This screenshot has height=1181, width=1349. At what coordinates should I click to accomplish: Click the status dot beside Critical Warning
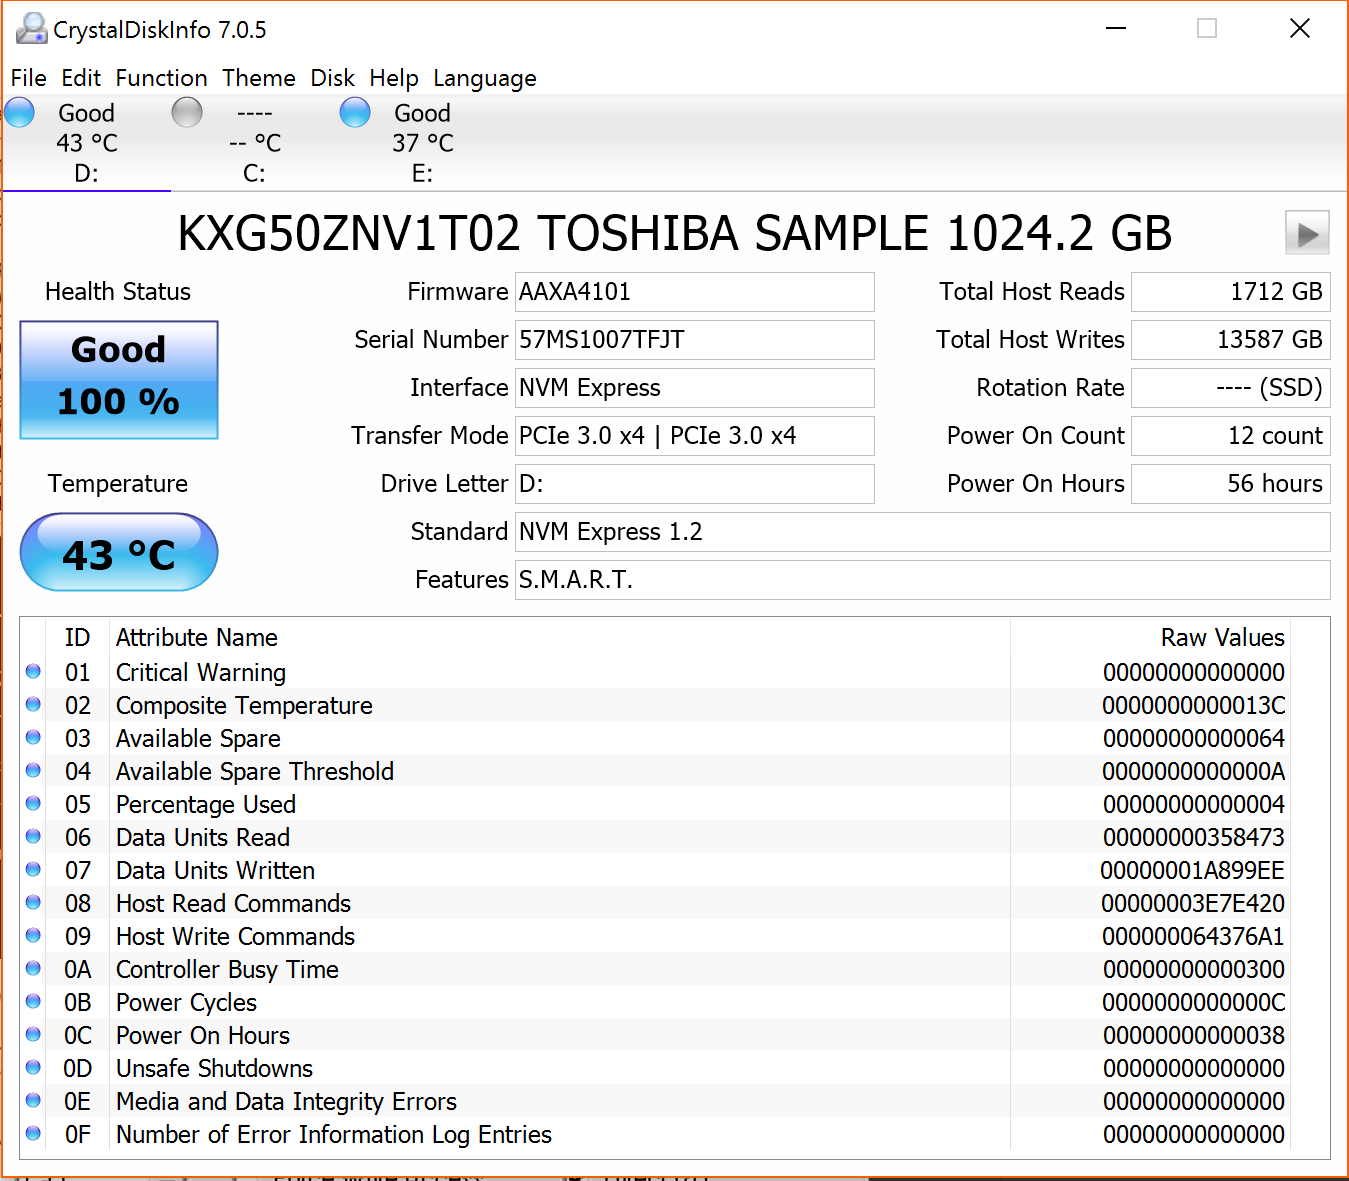click(33, 672)
